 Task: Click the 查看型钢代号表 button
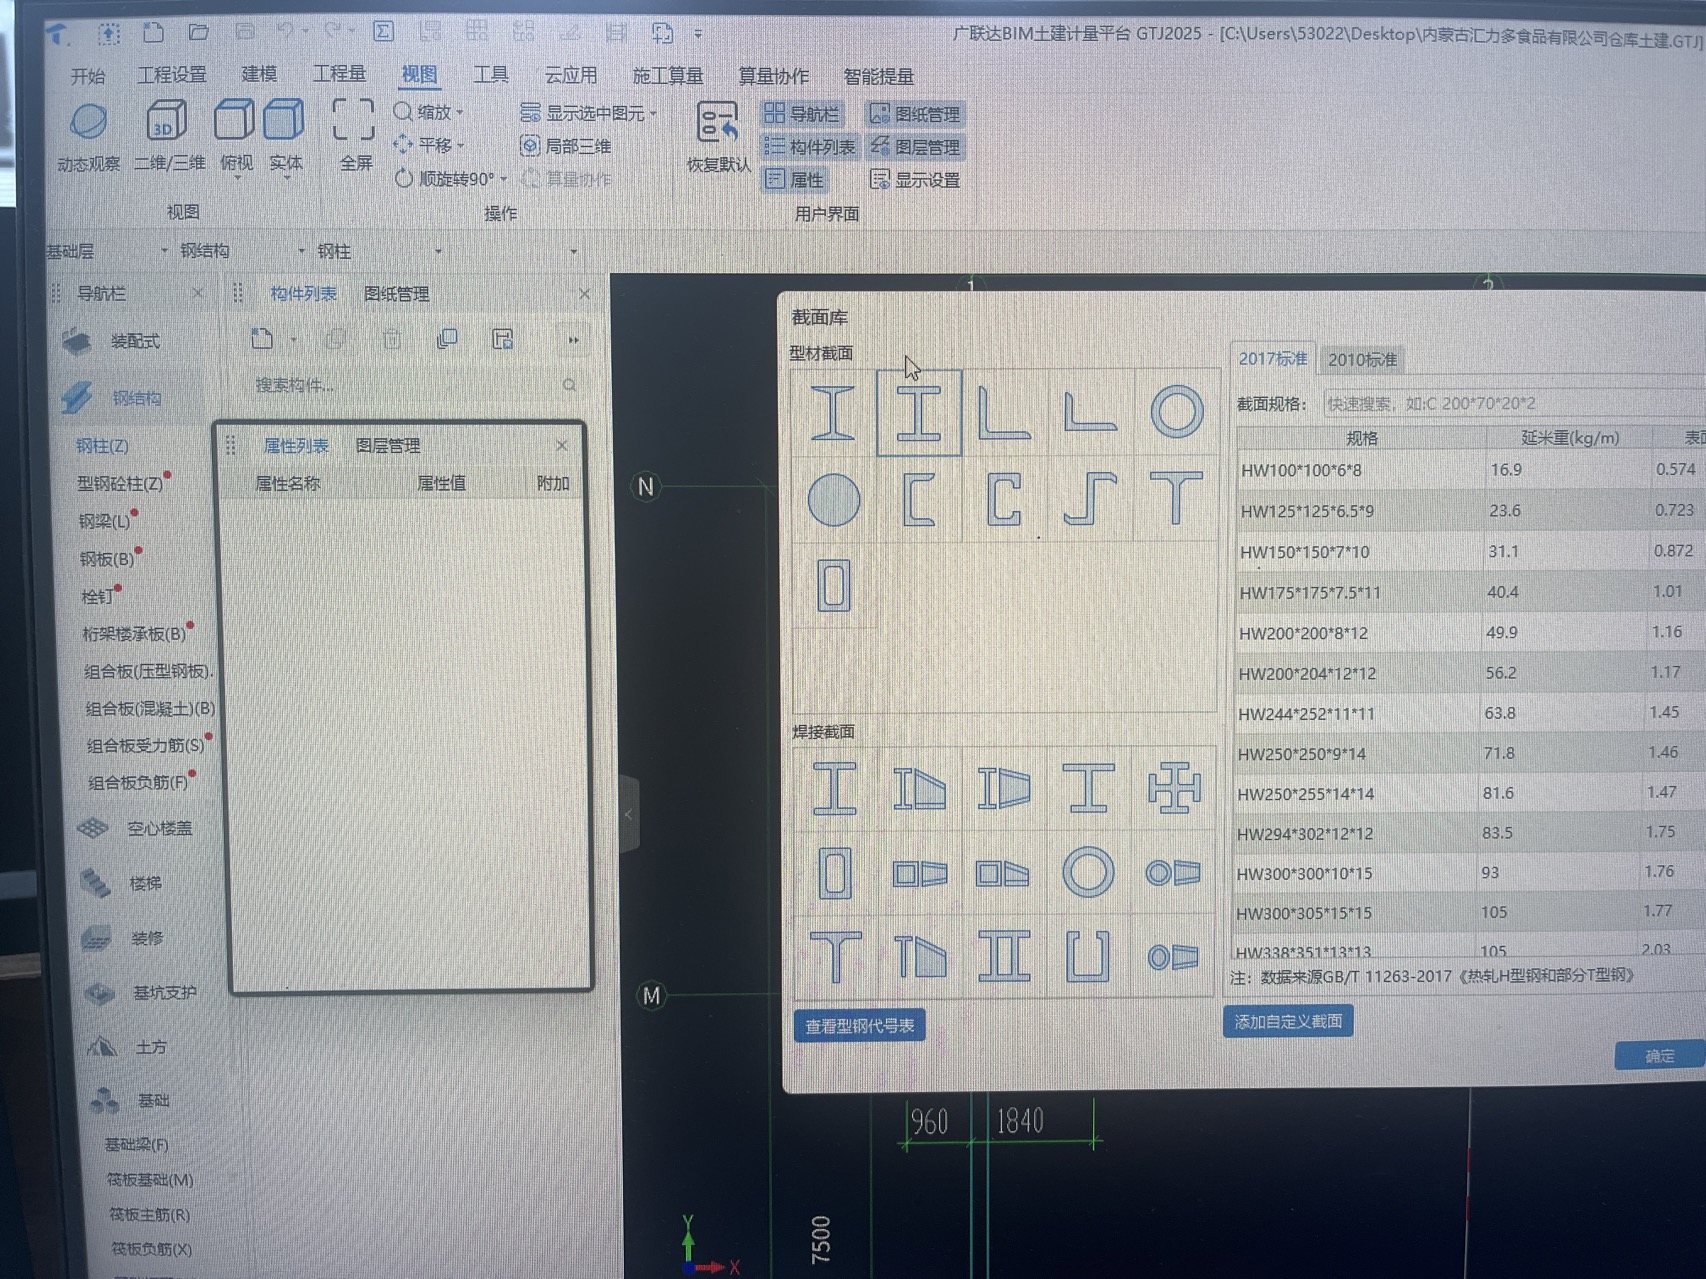click(859, 1026)
